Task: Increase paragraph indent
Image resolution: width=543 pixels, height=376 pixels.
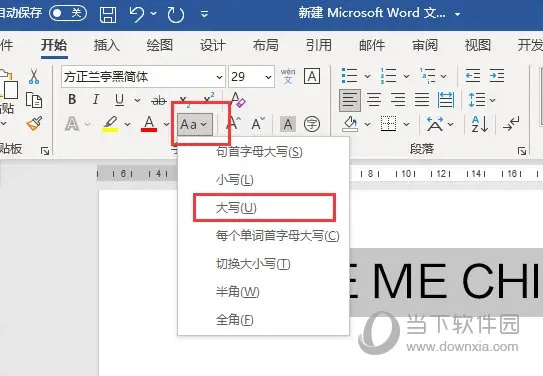Action: (497, 75)
